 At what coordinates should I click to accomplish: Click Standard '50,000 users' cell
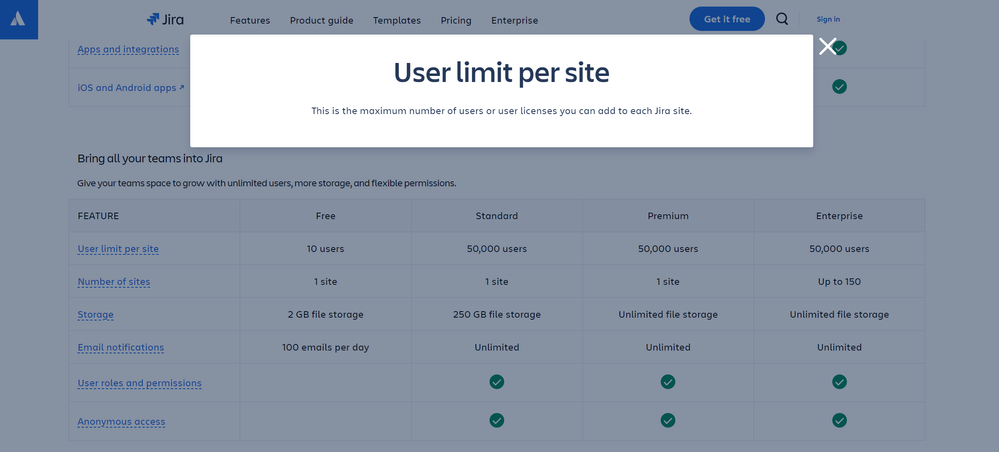click(496, 249)
